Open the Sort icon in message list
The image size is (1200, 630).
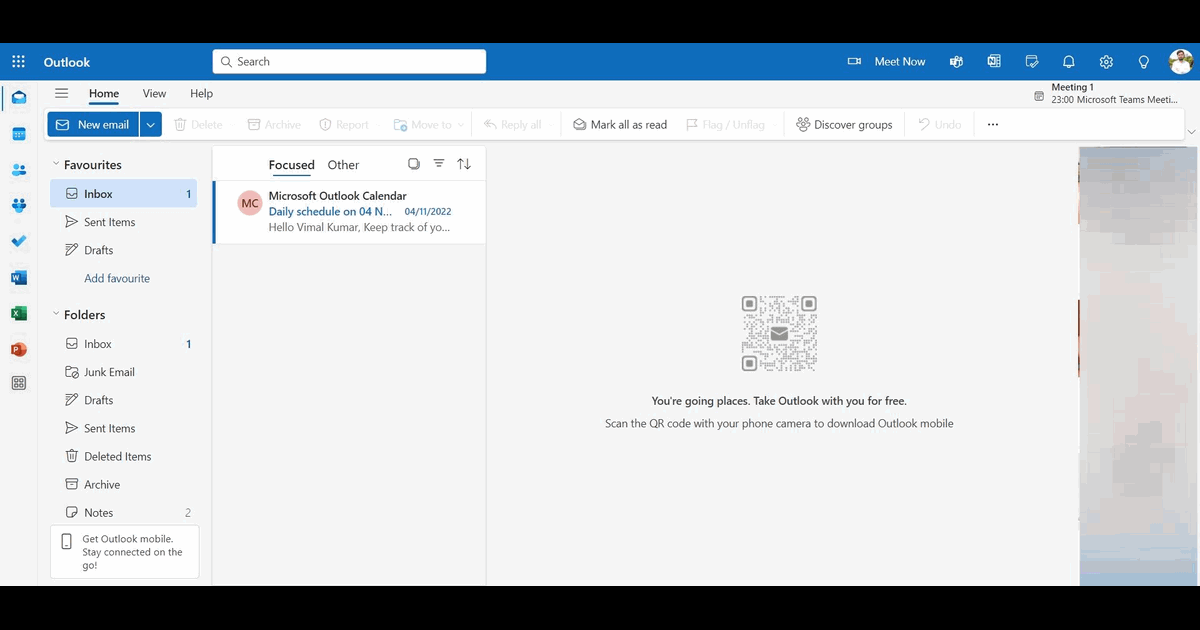coord(464,164)
